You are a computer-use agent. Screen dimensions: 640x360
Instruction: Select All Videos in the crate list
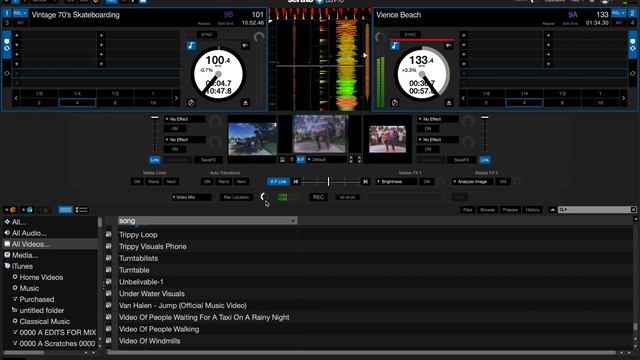coord(50,244)
